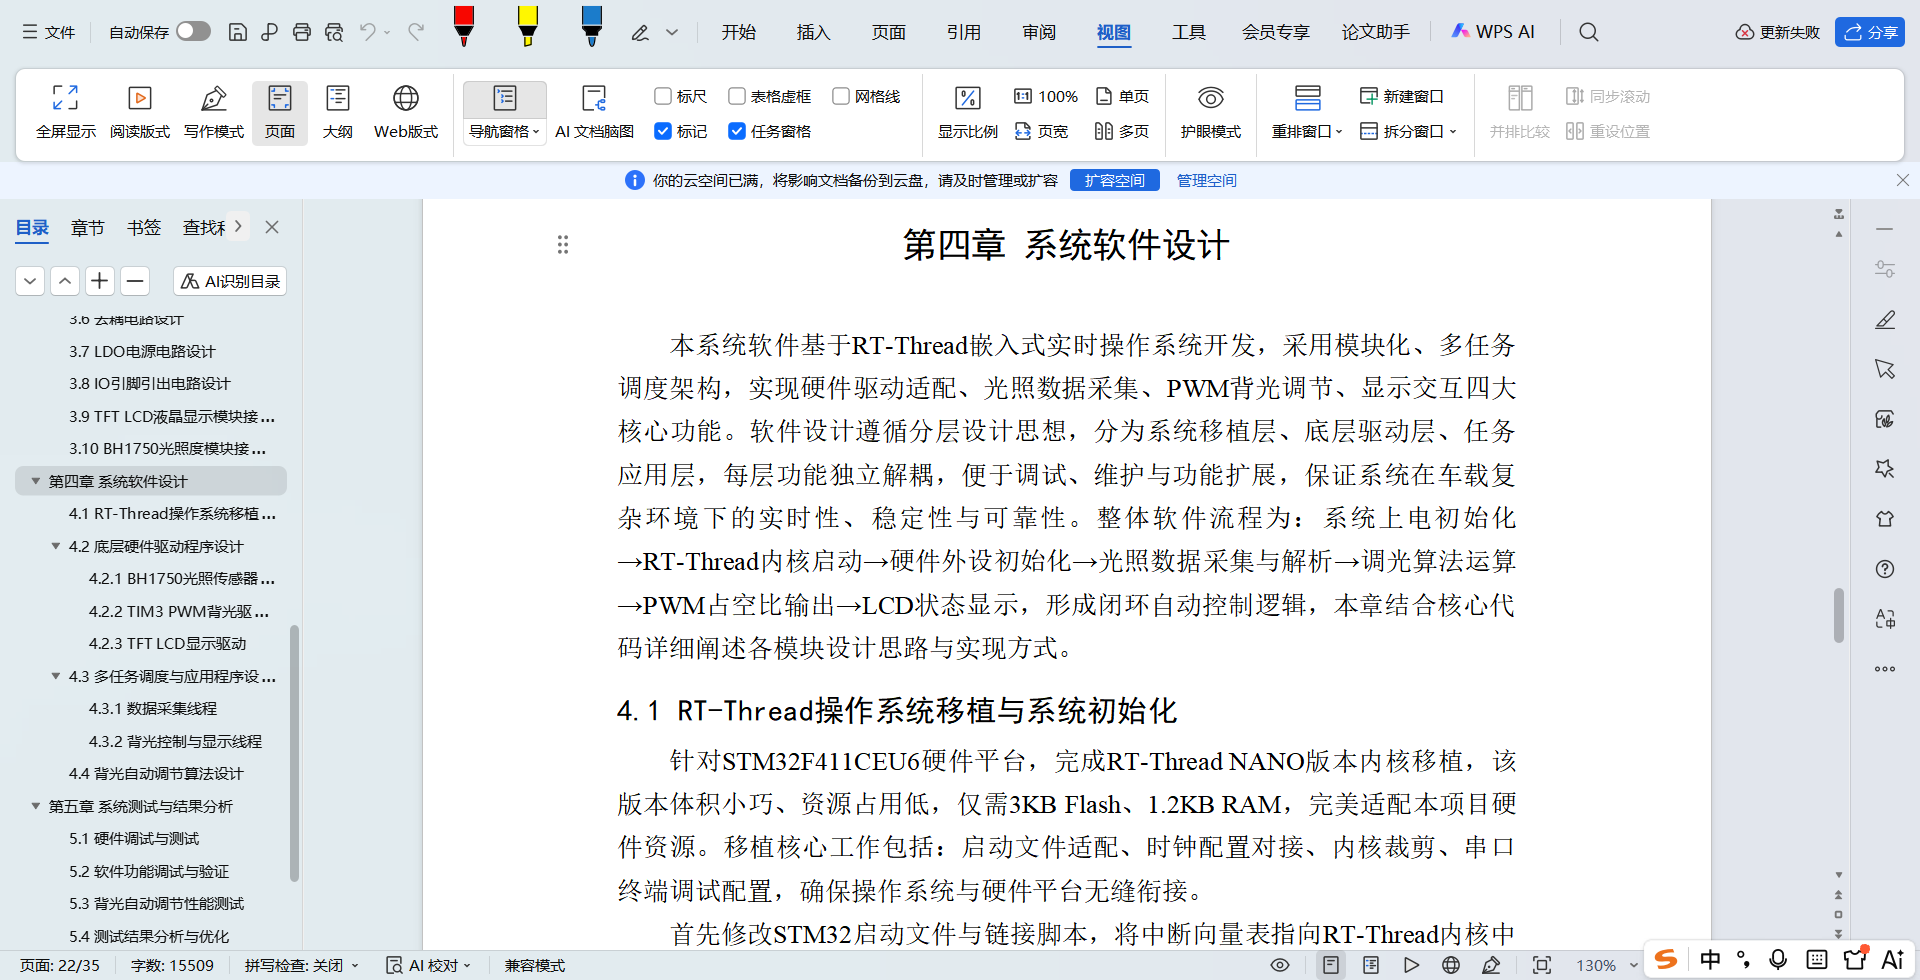The height and width of the screenshot is (980, 1920).
Task: Open spell check status dropdown
Action: pos(301,965)
